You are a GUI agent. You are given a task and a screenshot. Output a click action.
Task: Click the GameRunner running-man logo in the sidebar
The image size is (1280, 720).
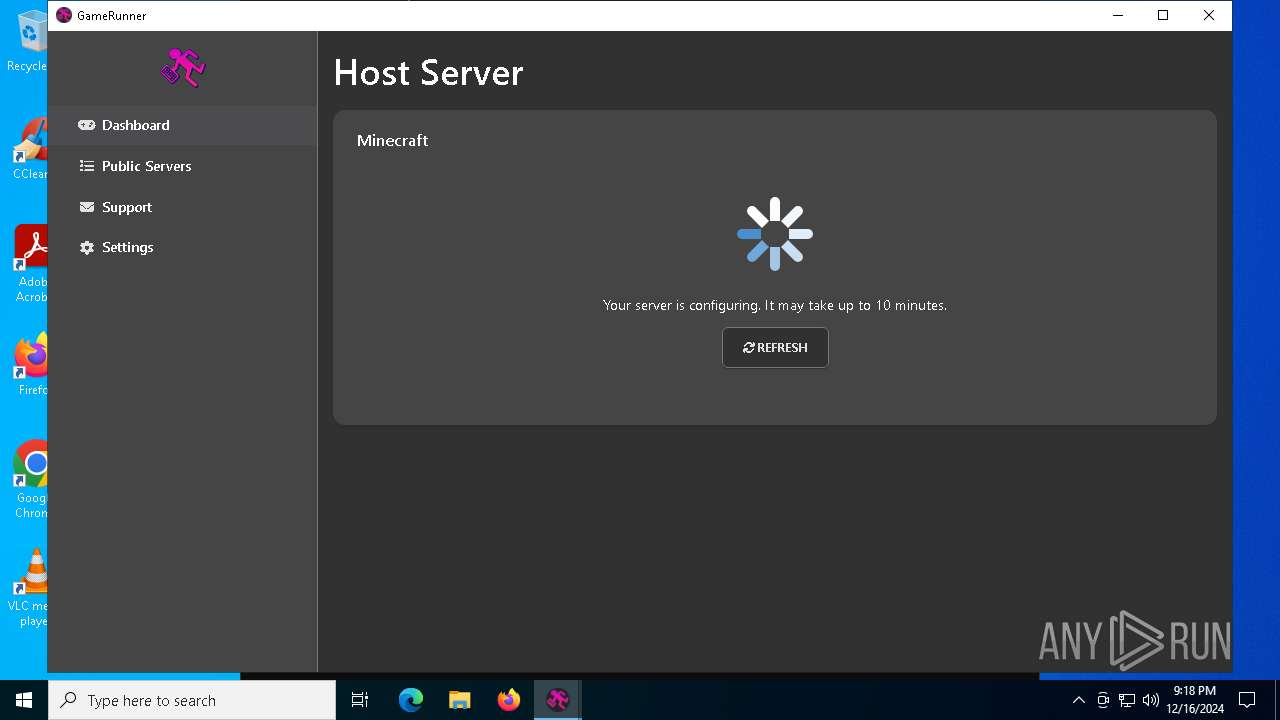point(183,67)
